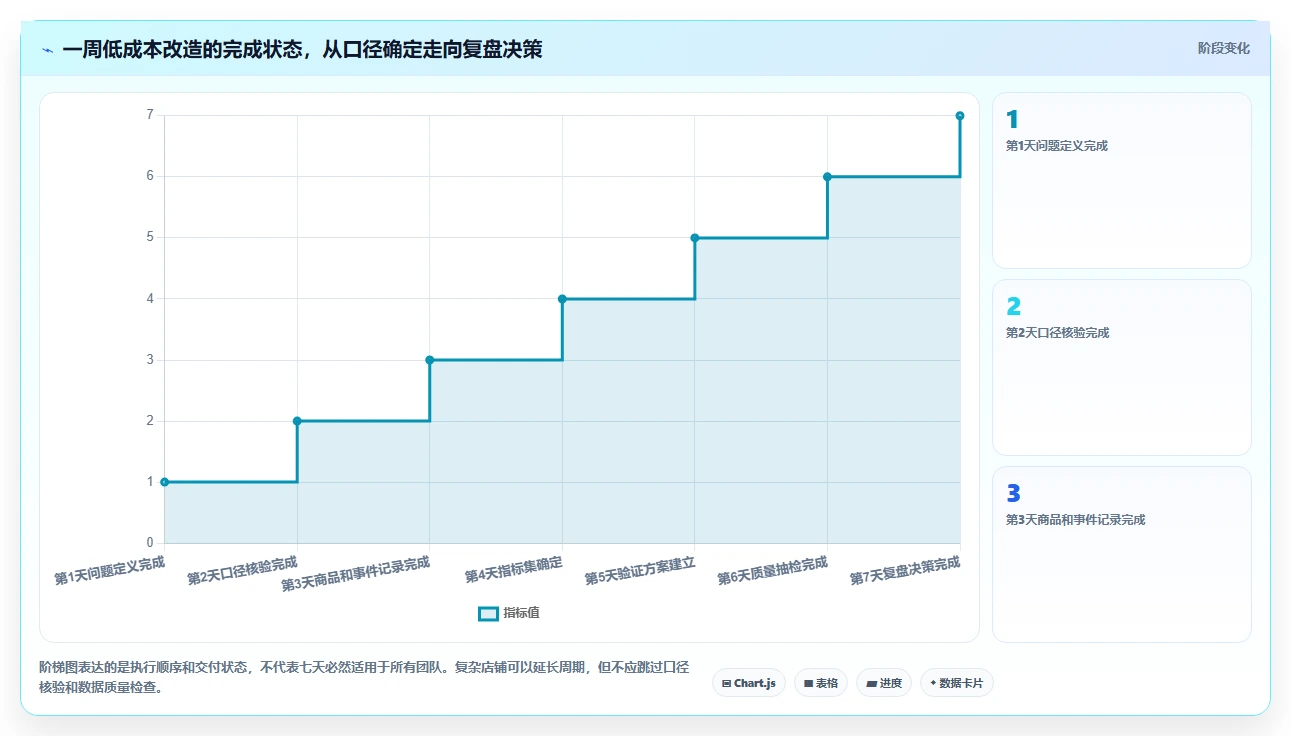Select the 数据卡片 tag chip
Screen dimensions: 1291x736
(x=957, y=683)
